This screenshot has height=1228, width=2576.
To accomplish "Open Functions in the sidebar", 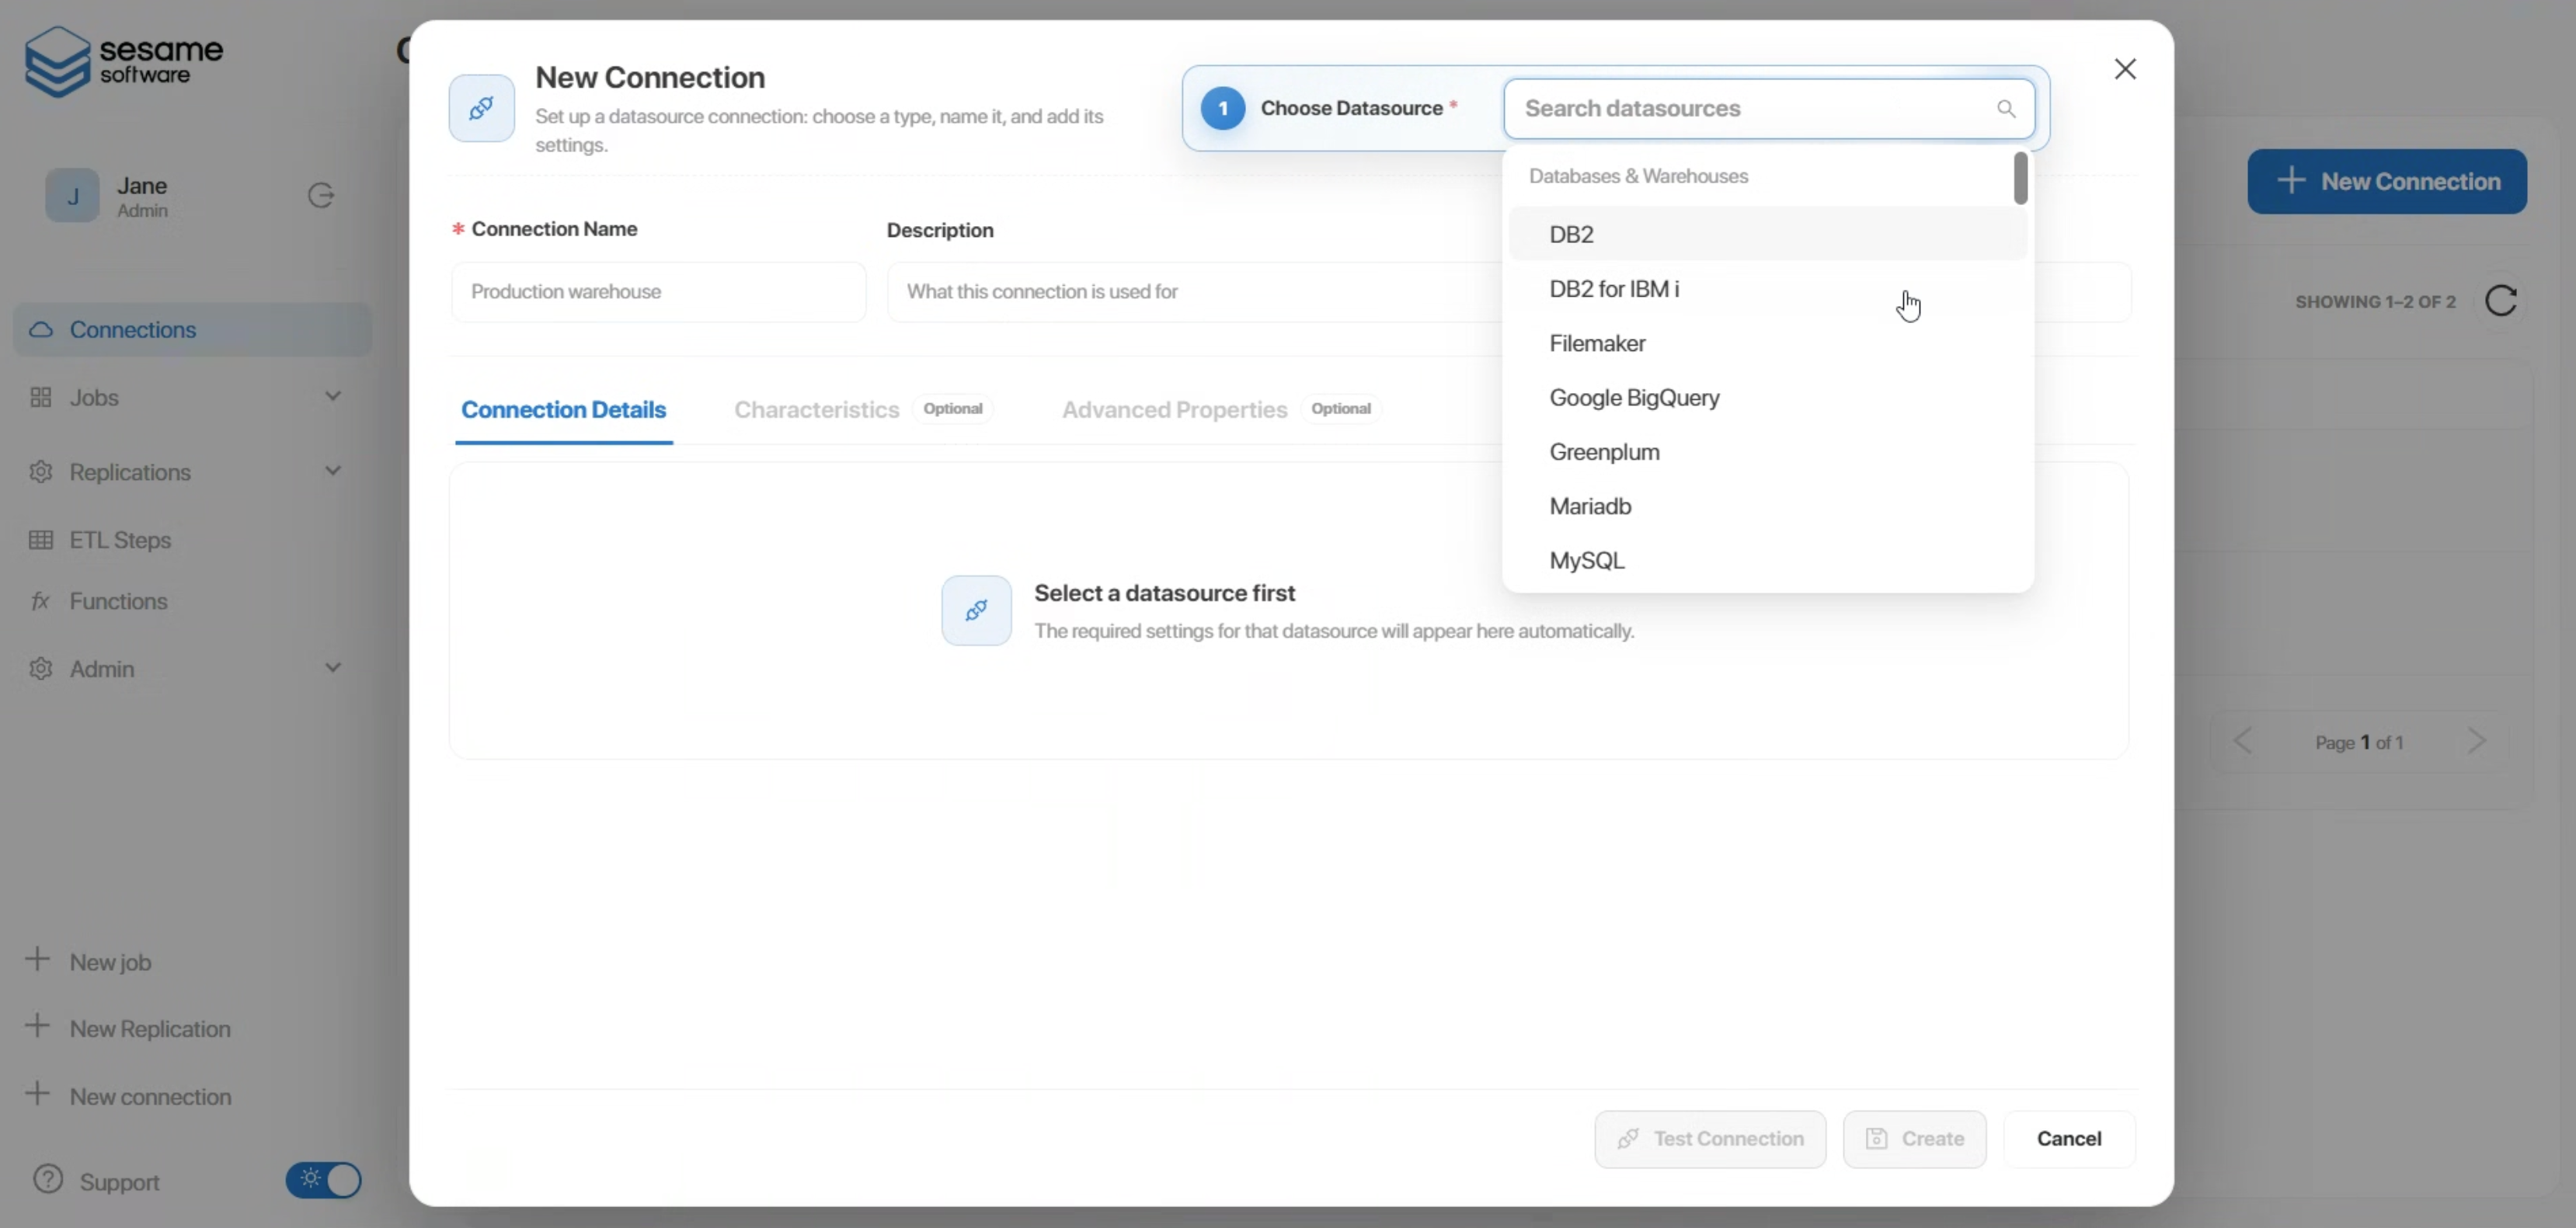I will point(118,601).
